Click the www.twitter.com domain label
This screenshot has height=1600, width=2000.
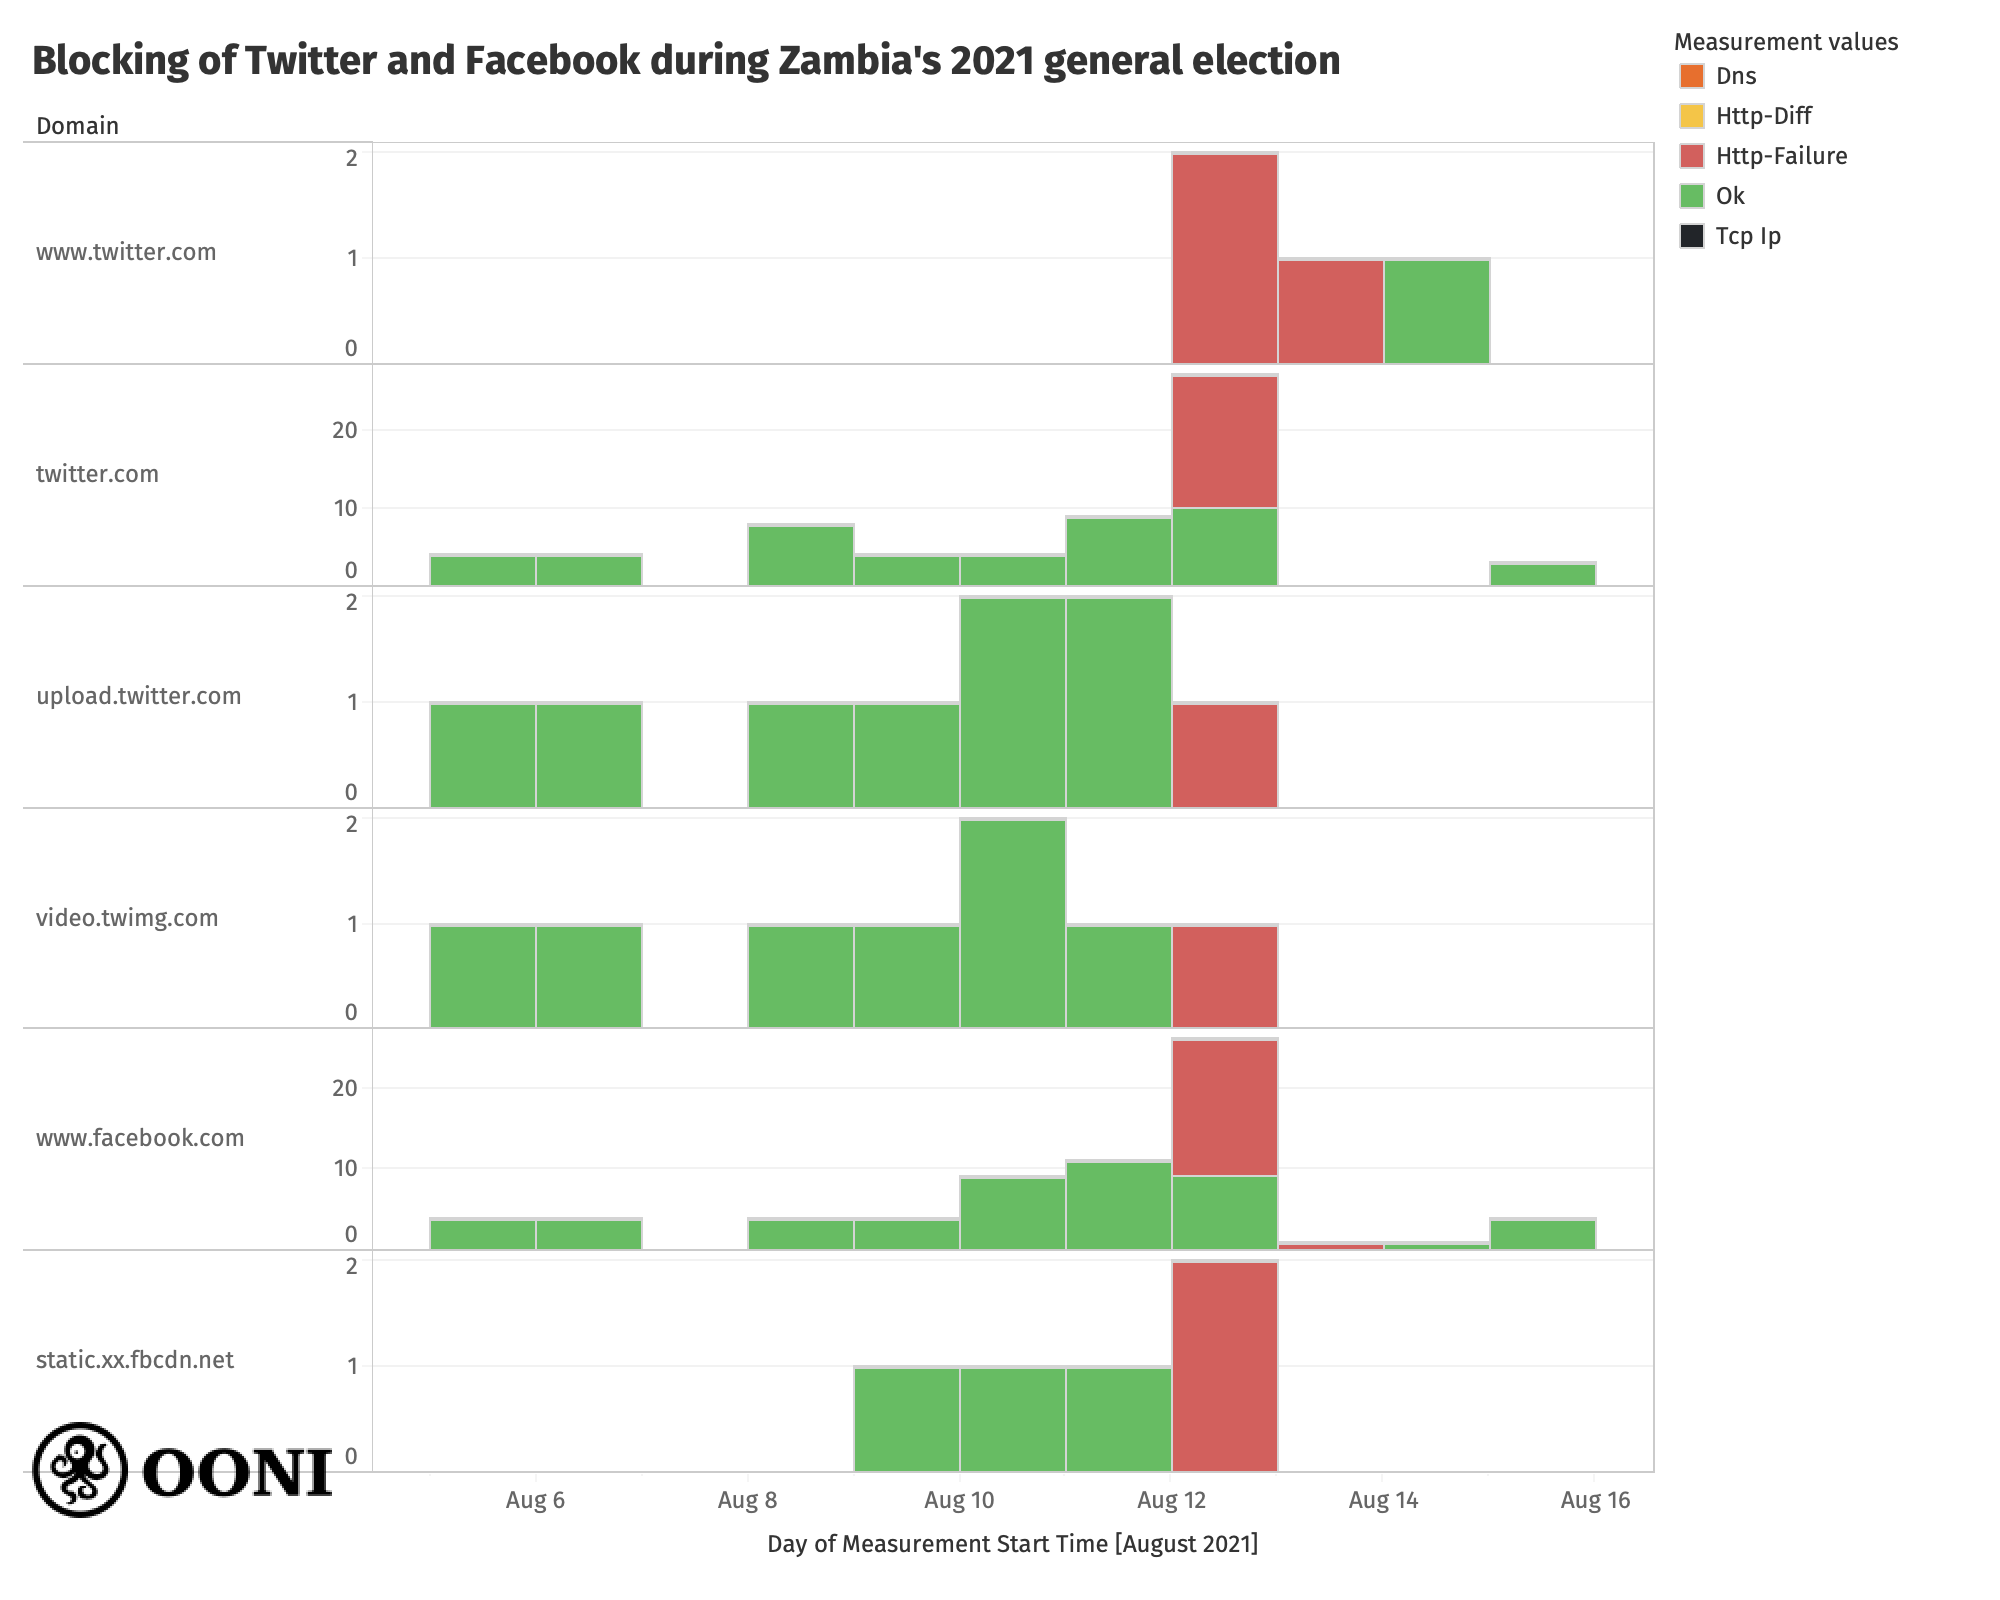click(x=126, y=252)
